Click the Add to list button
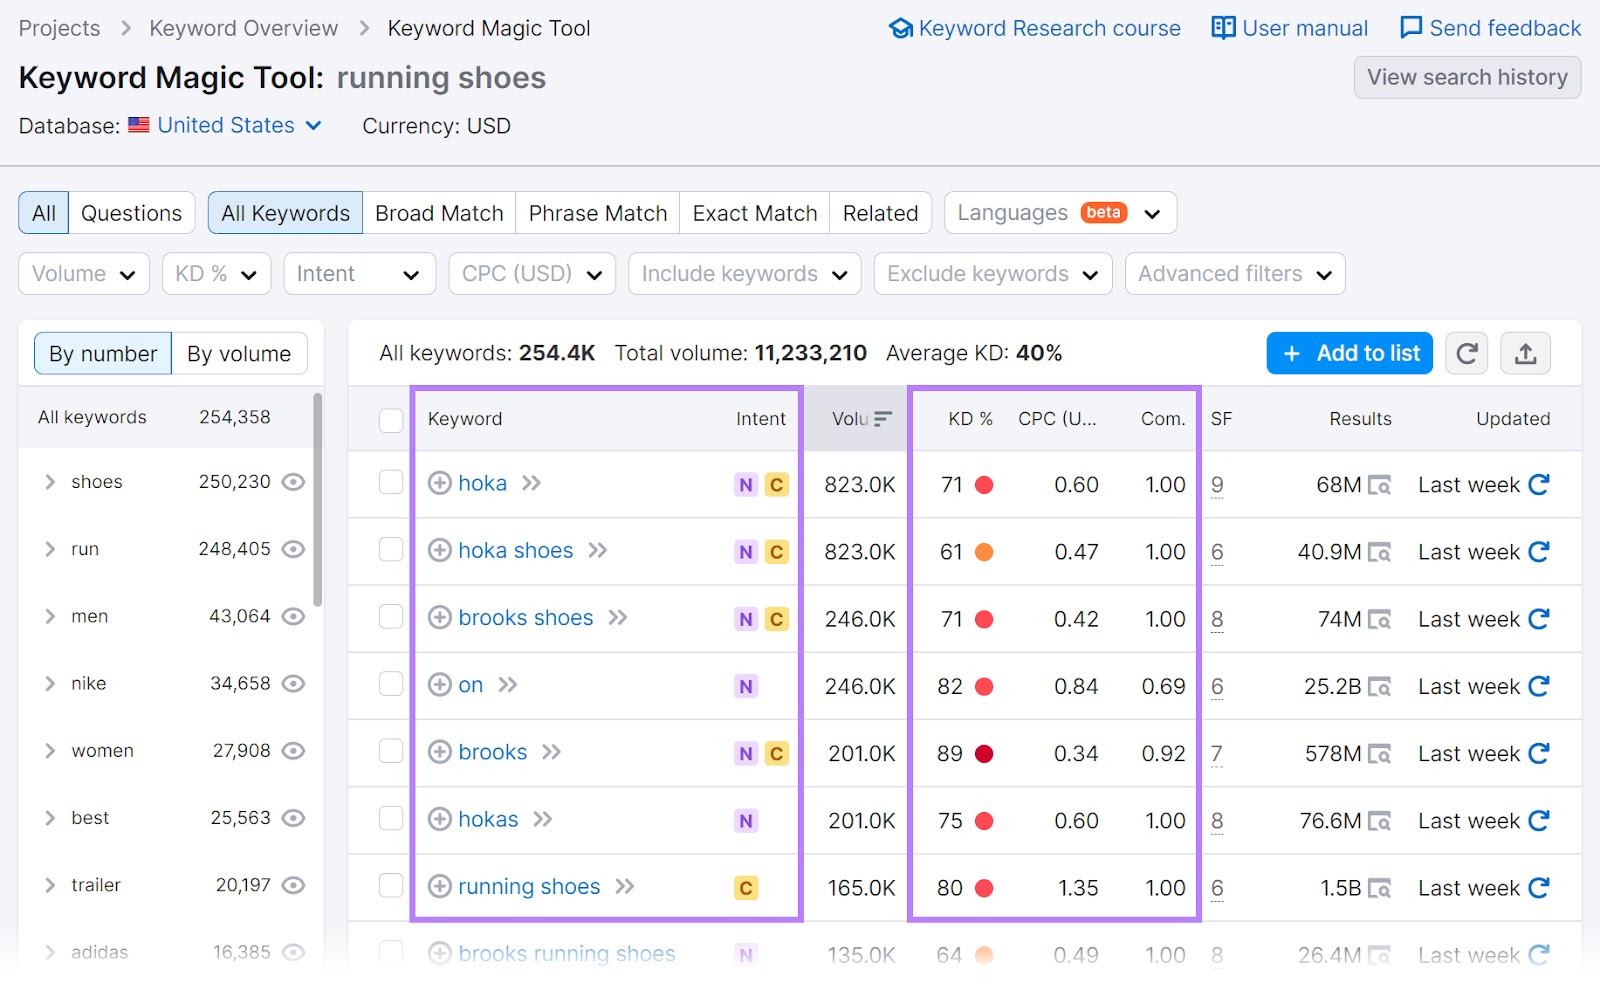 pyautogui.click(x=1349, y=353)
